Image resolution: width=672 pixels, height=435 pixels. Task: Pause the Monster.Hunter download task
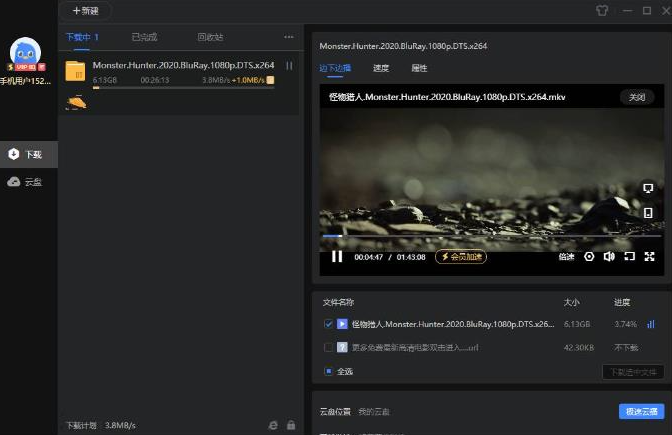[289, 65]
